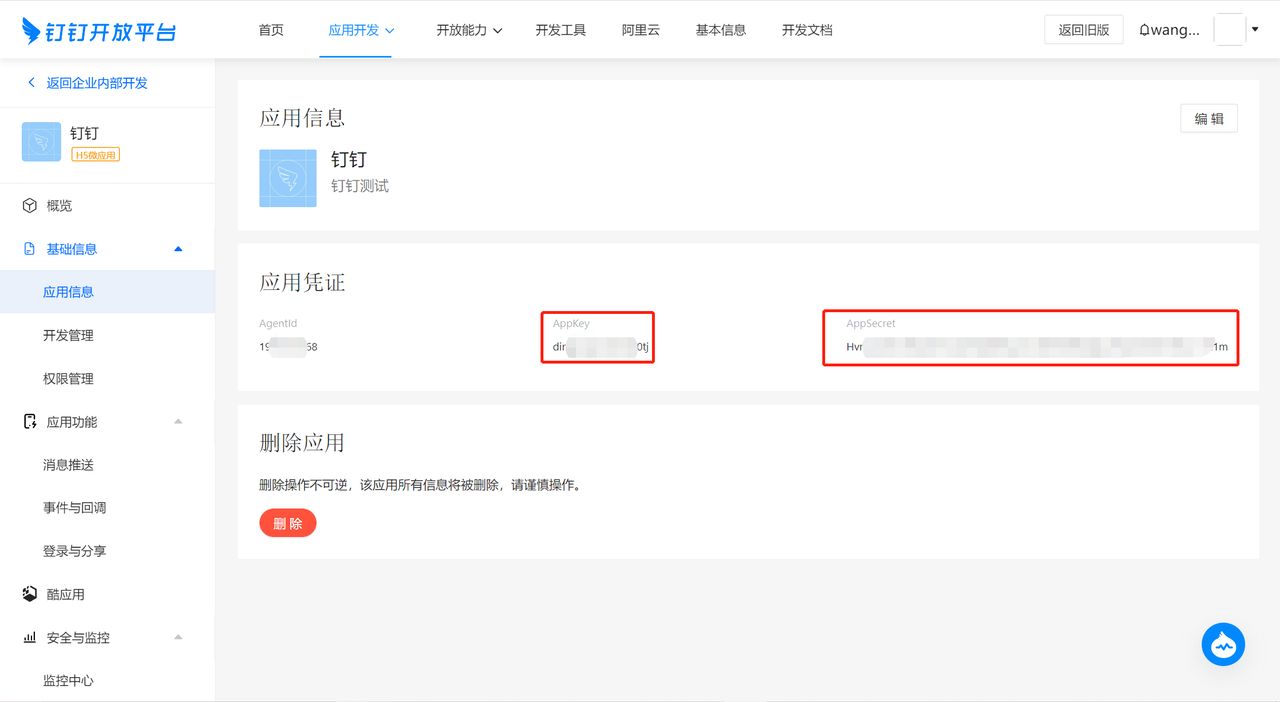Click the 酷应用 icon
Screen dimensions: 1280x702
pos(30,594)
